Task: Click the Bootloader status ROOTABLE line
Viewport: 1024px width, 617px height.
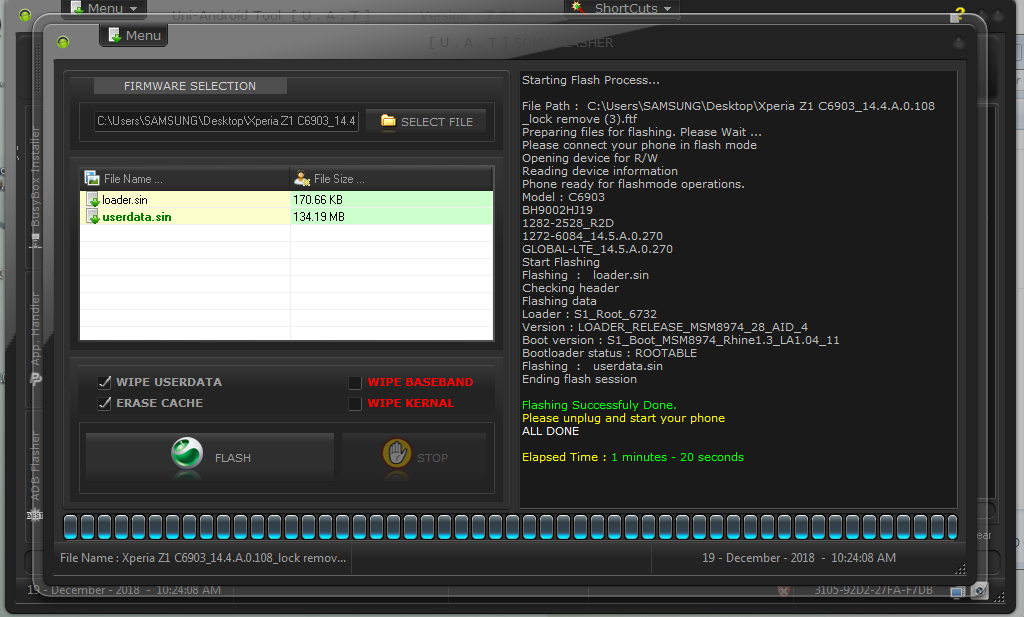Action: click(x=609, y=353)
